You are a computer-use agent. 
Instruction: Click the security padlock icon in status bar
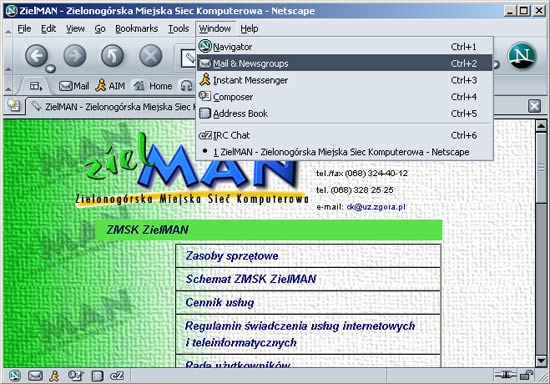pyautogui.click(x=526, y=375)
